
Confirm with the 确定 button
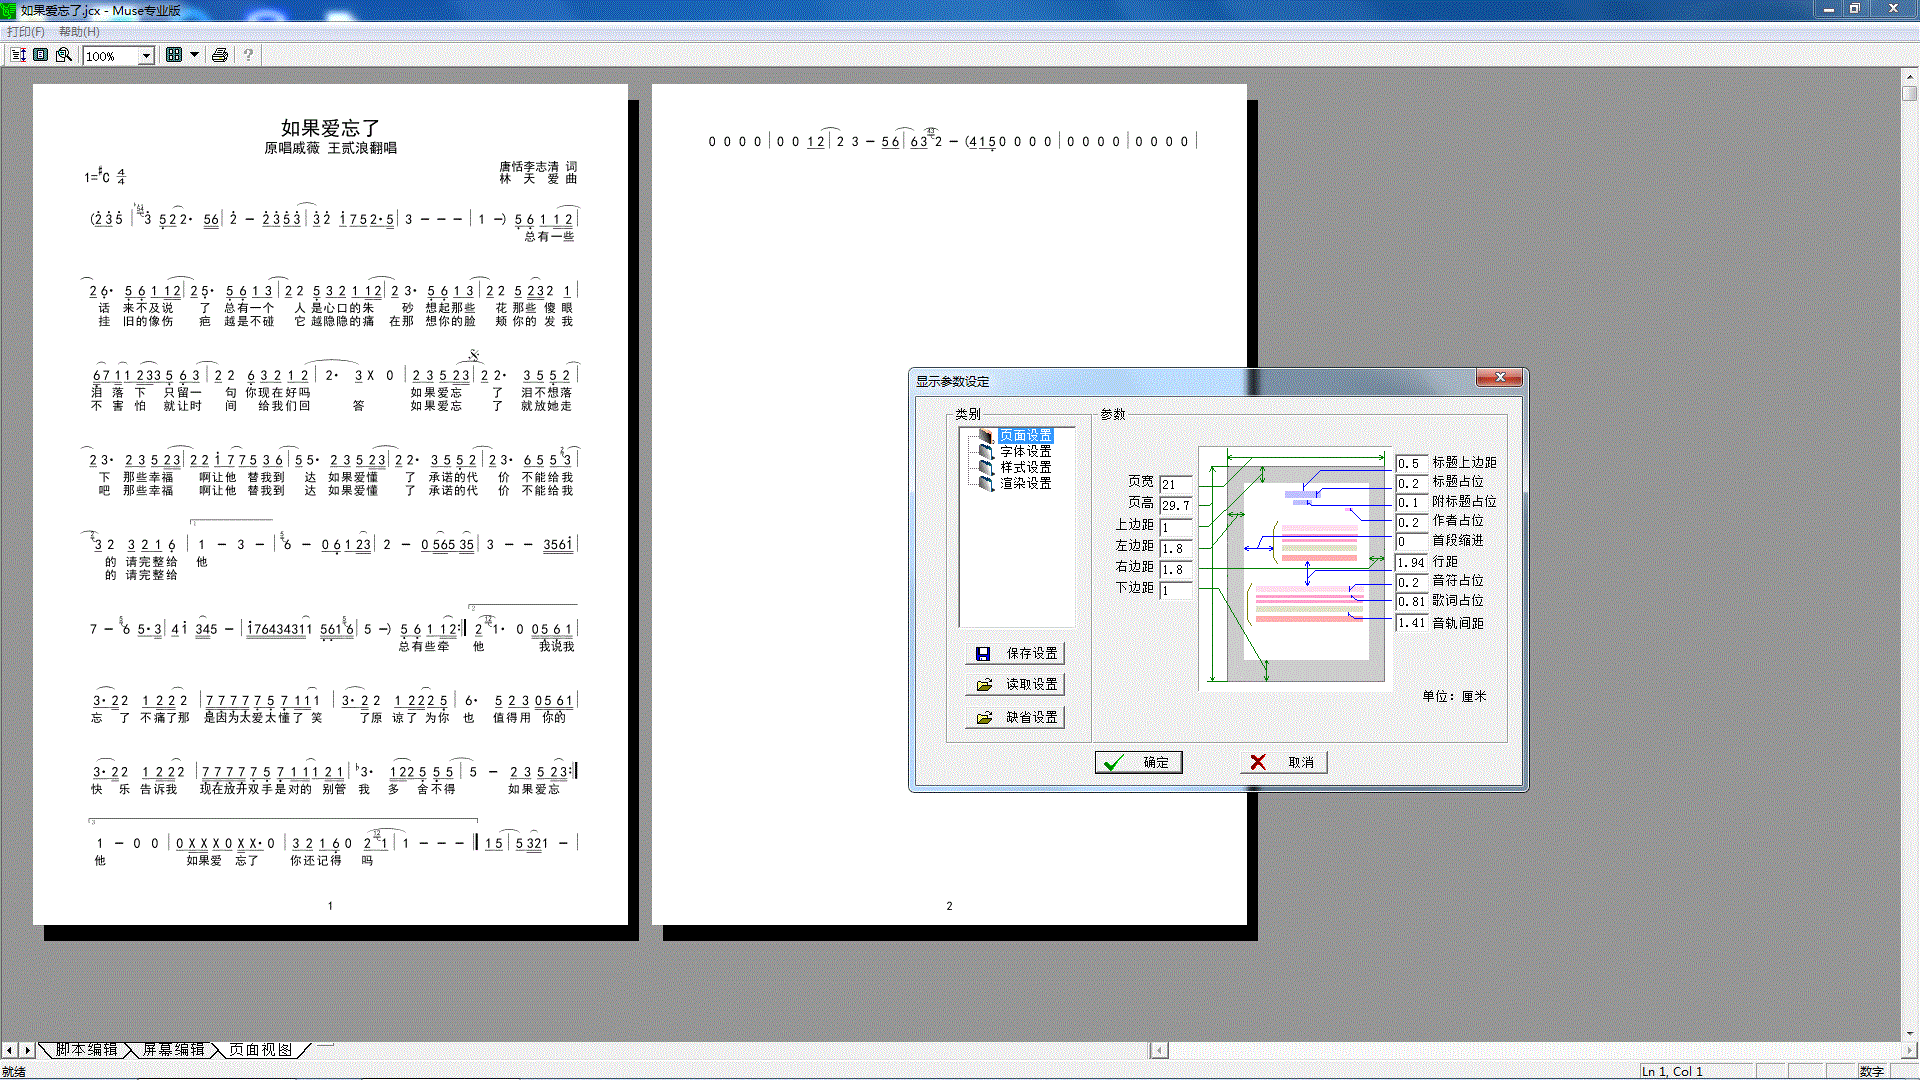[x=1139, y=762]
